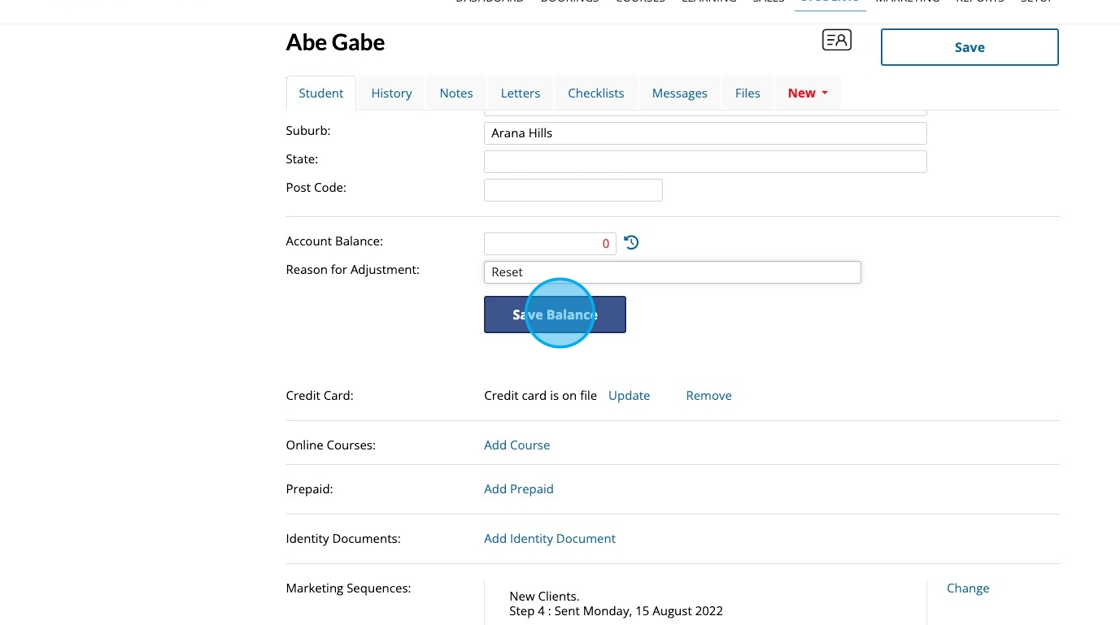Click the Post Code input field
This screenshot has width=1120, height=625.
[x=573, y=190]
